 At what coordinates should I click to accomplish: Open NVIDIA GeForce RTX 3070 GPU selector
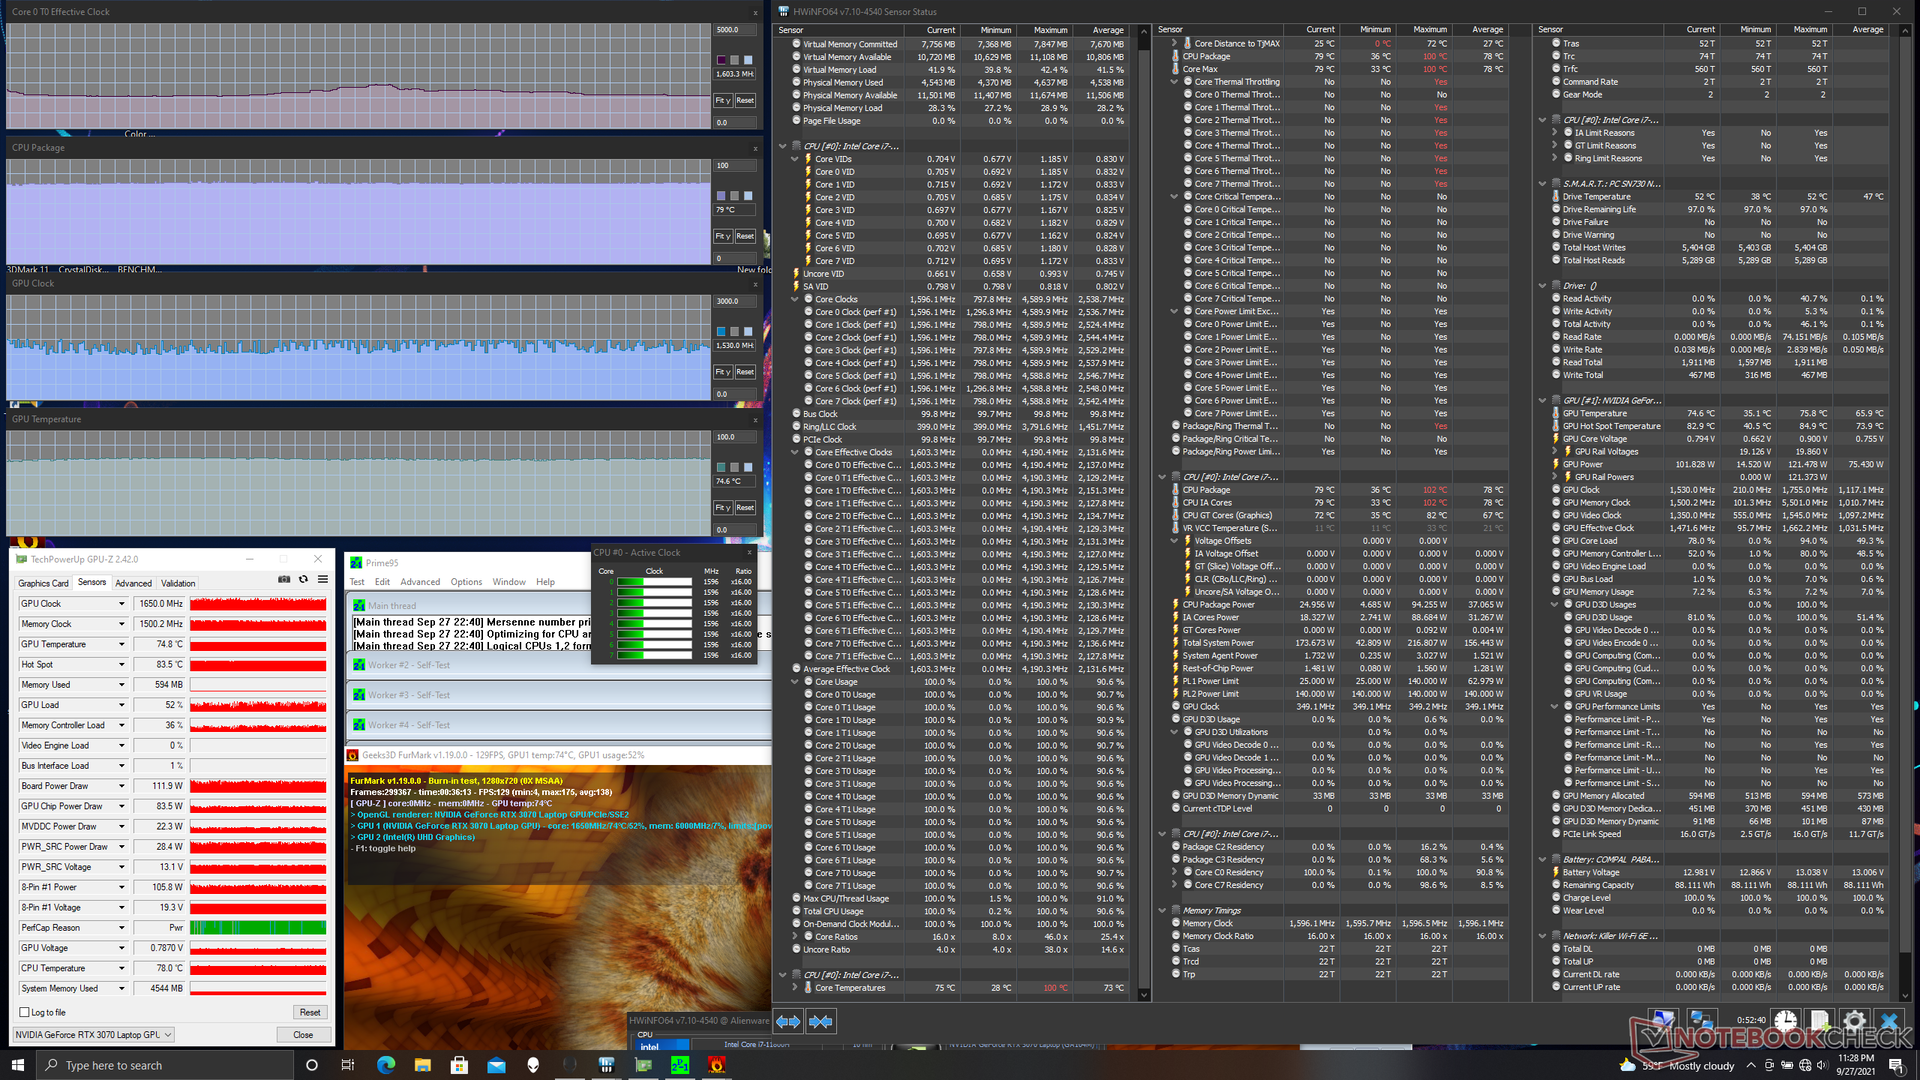tap(94, 1035)
